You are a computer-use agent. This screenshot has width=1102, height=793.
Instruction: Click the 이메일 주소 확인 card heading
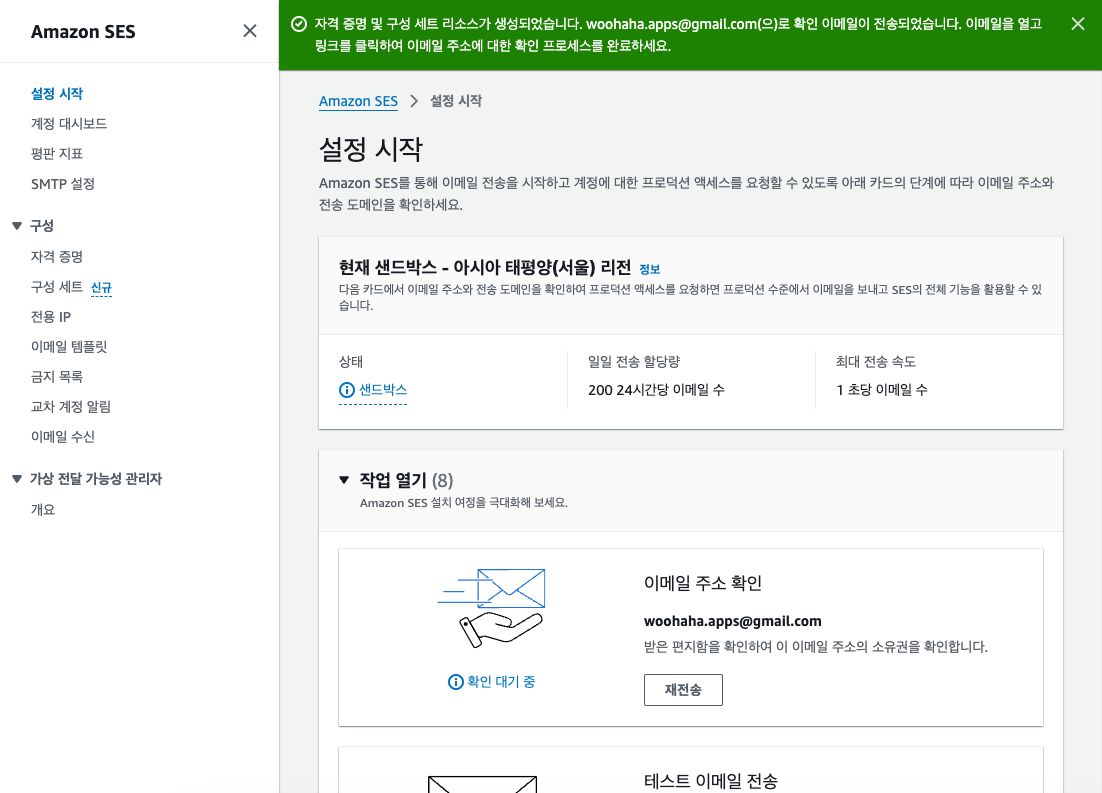pos(703,583)
